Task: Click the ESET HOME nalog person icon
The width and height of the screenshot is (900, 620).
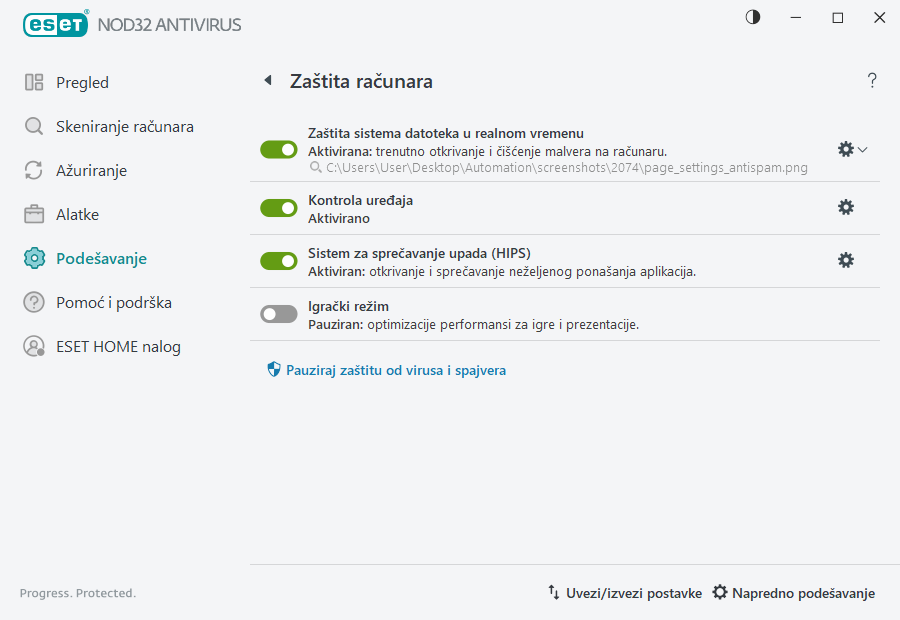Action: click(34, 346)
